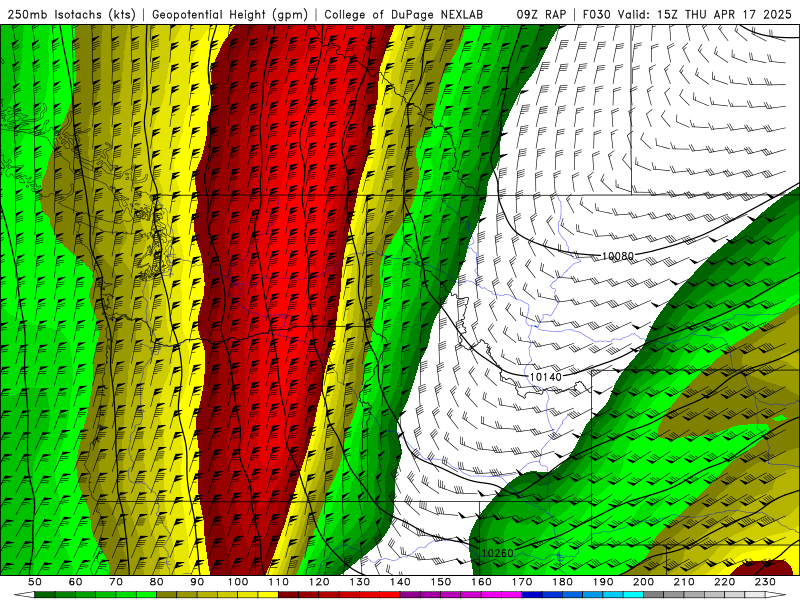Click the 170 knot color scale label
Screen dimensions: 800x600
coord(522,582)
